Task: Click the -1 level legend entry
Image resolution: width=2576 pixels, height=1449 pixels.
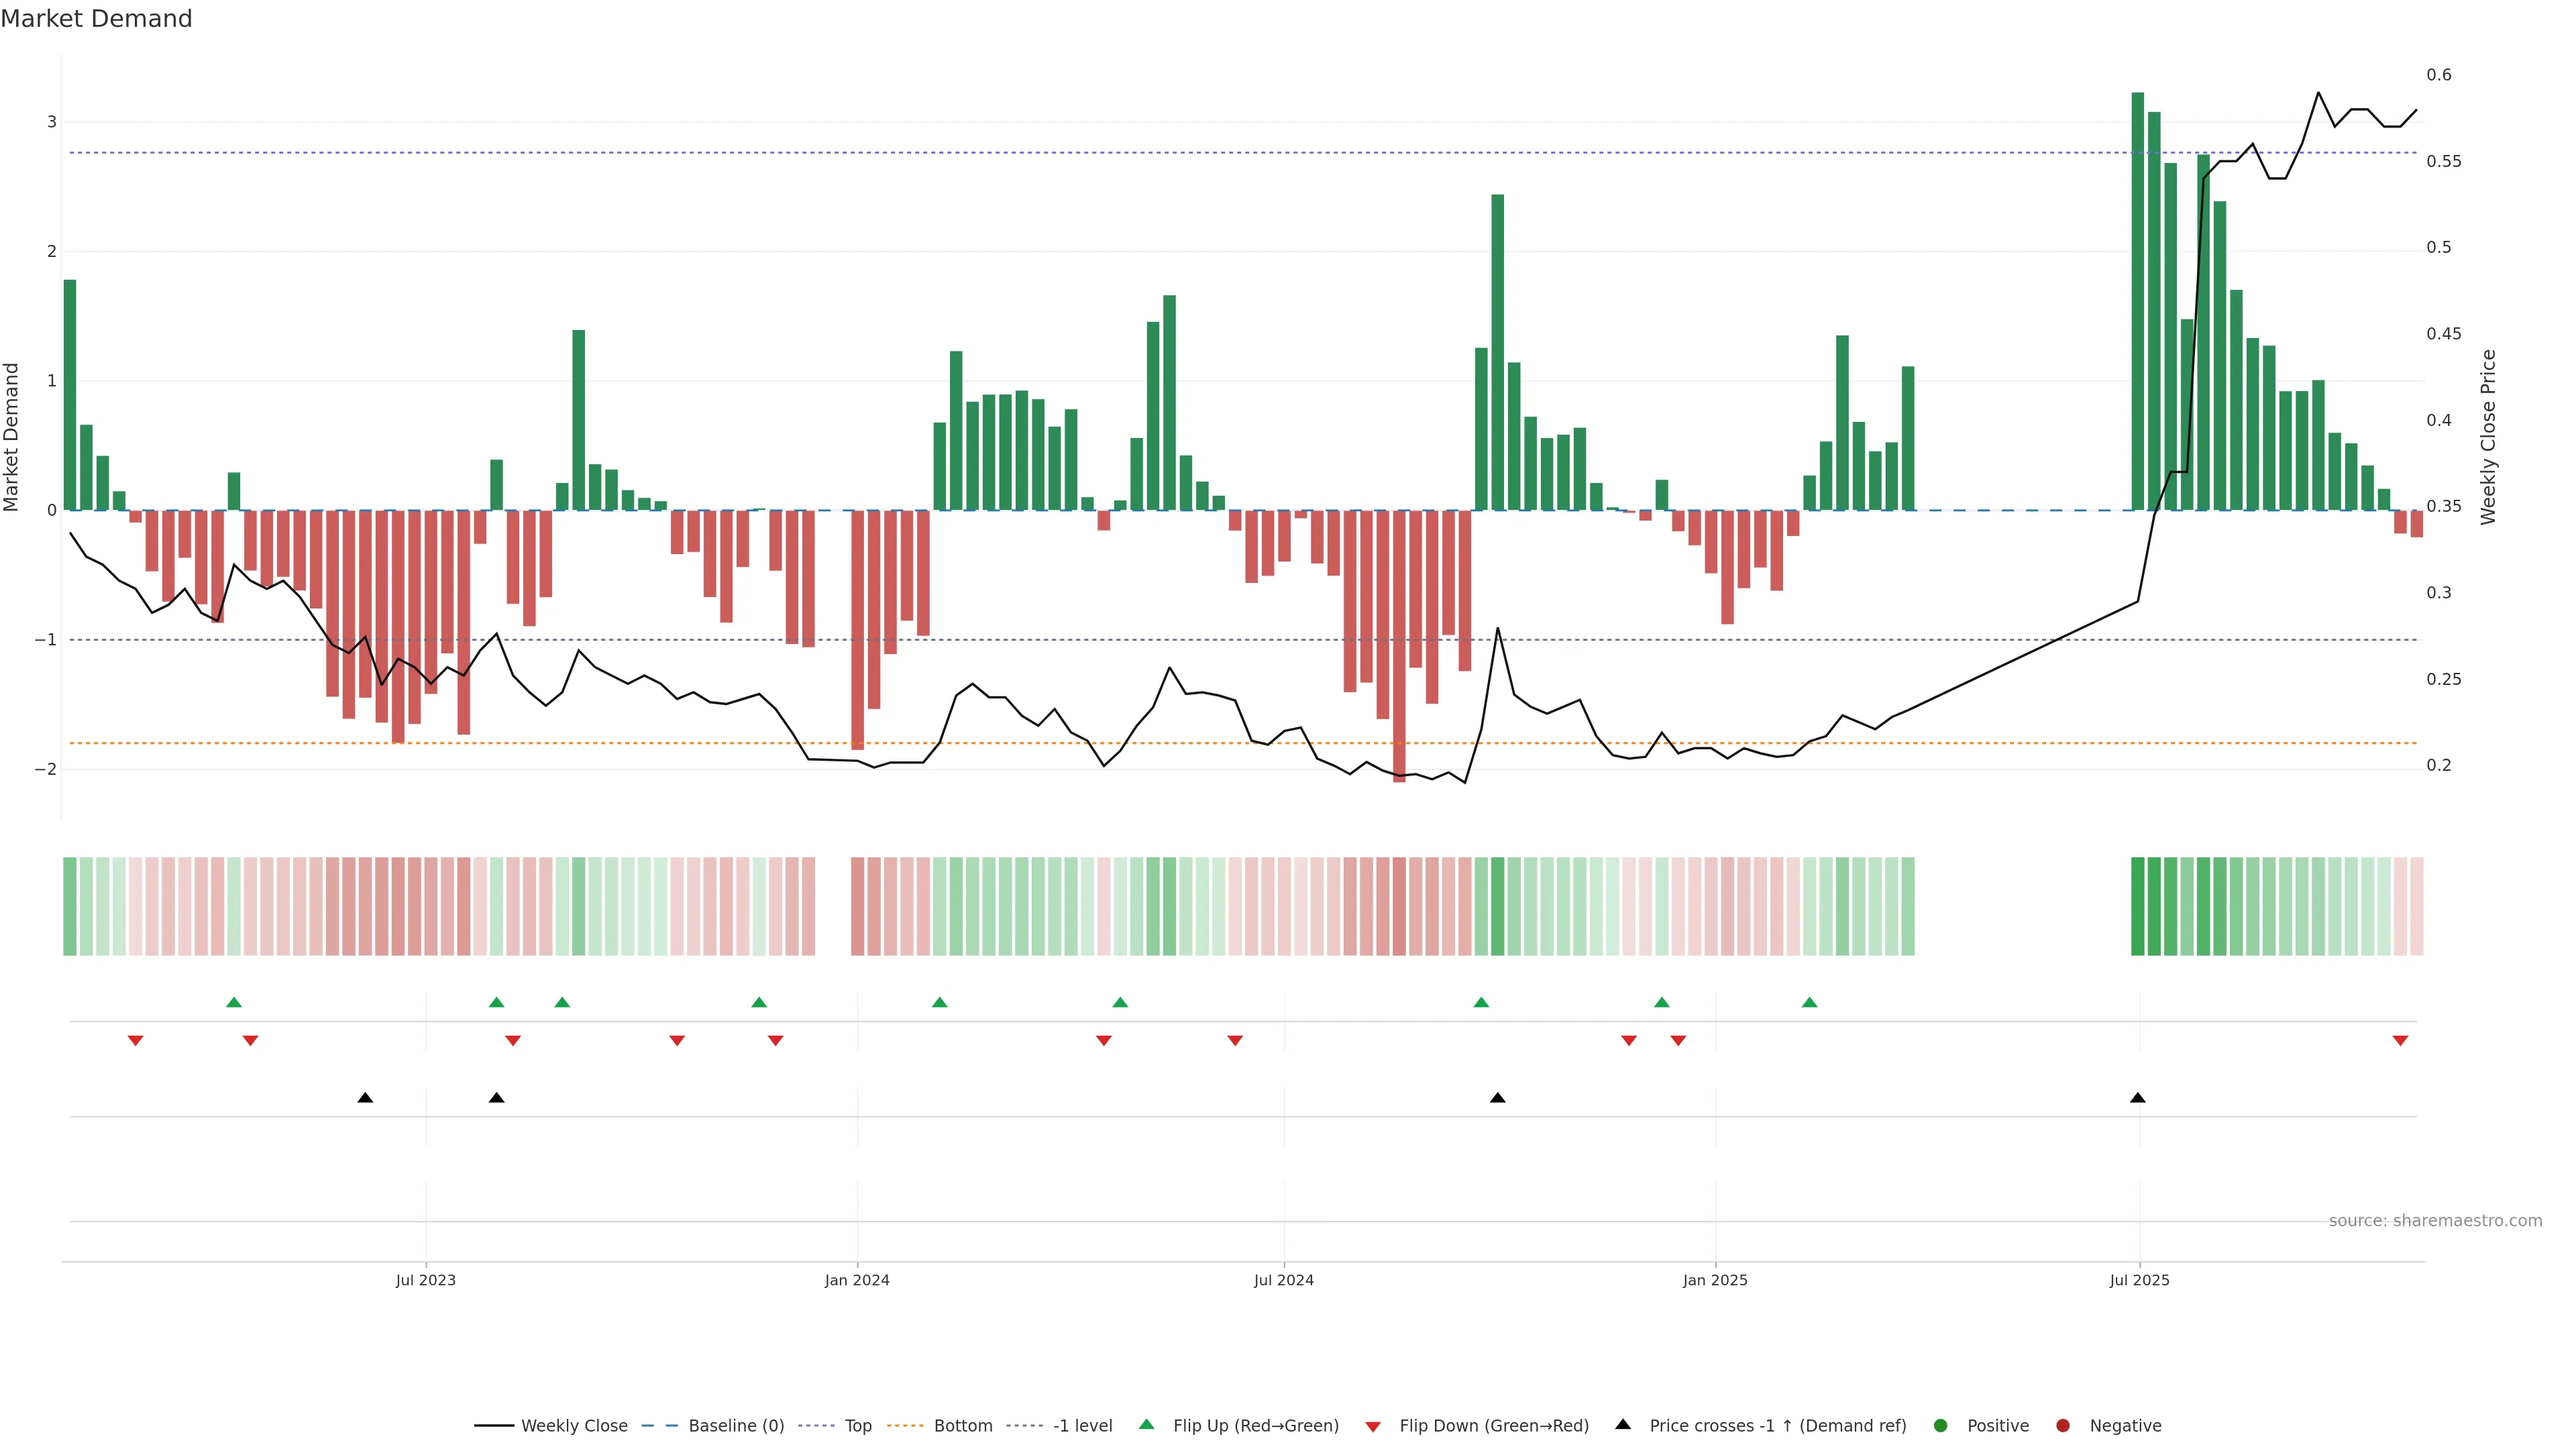Action: coord(1082,1425)
